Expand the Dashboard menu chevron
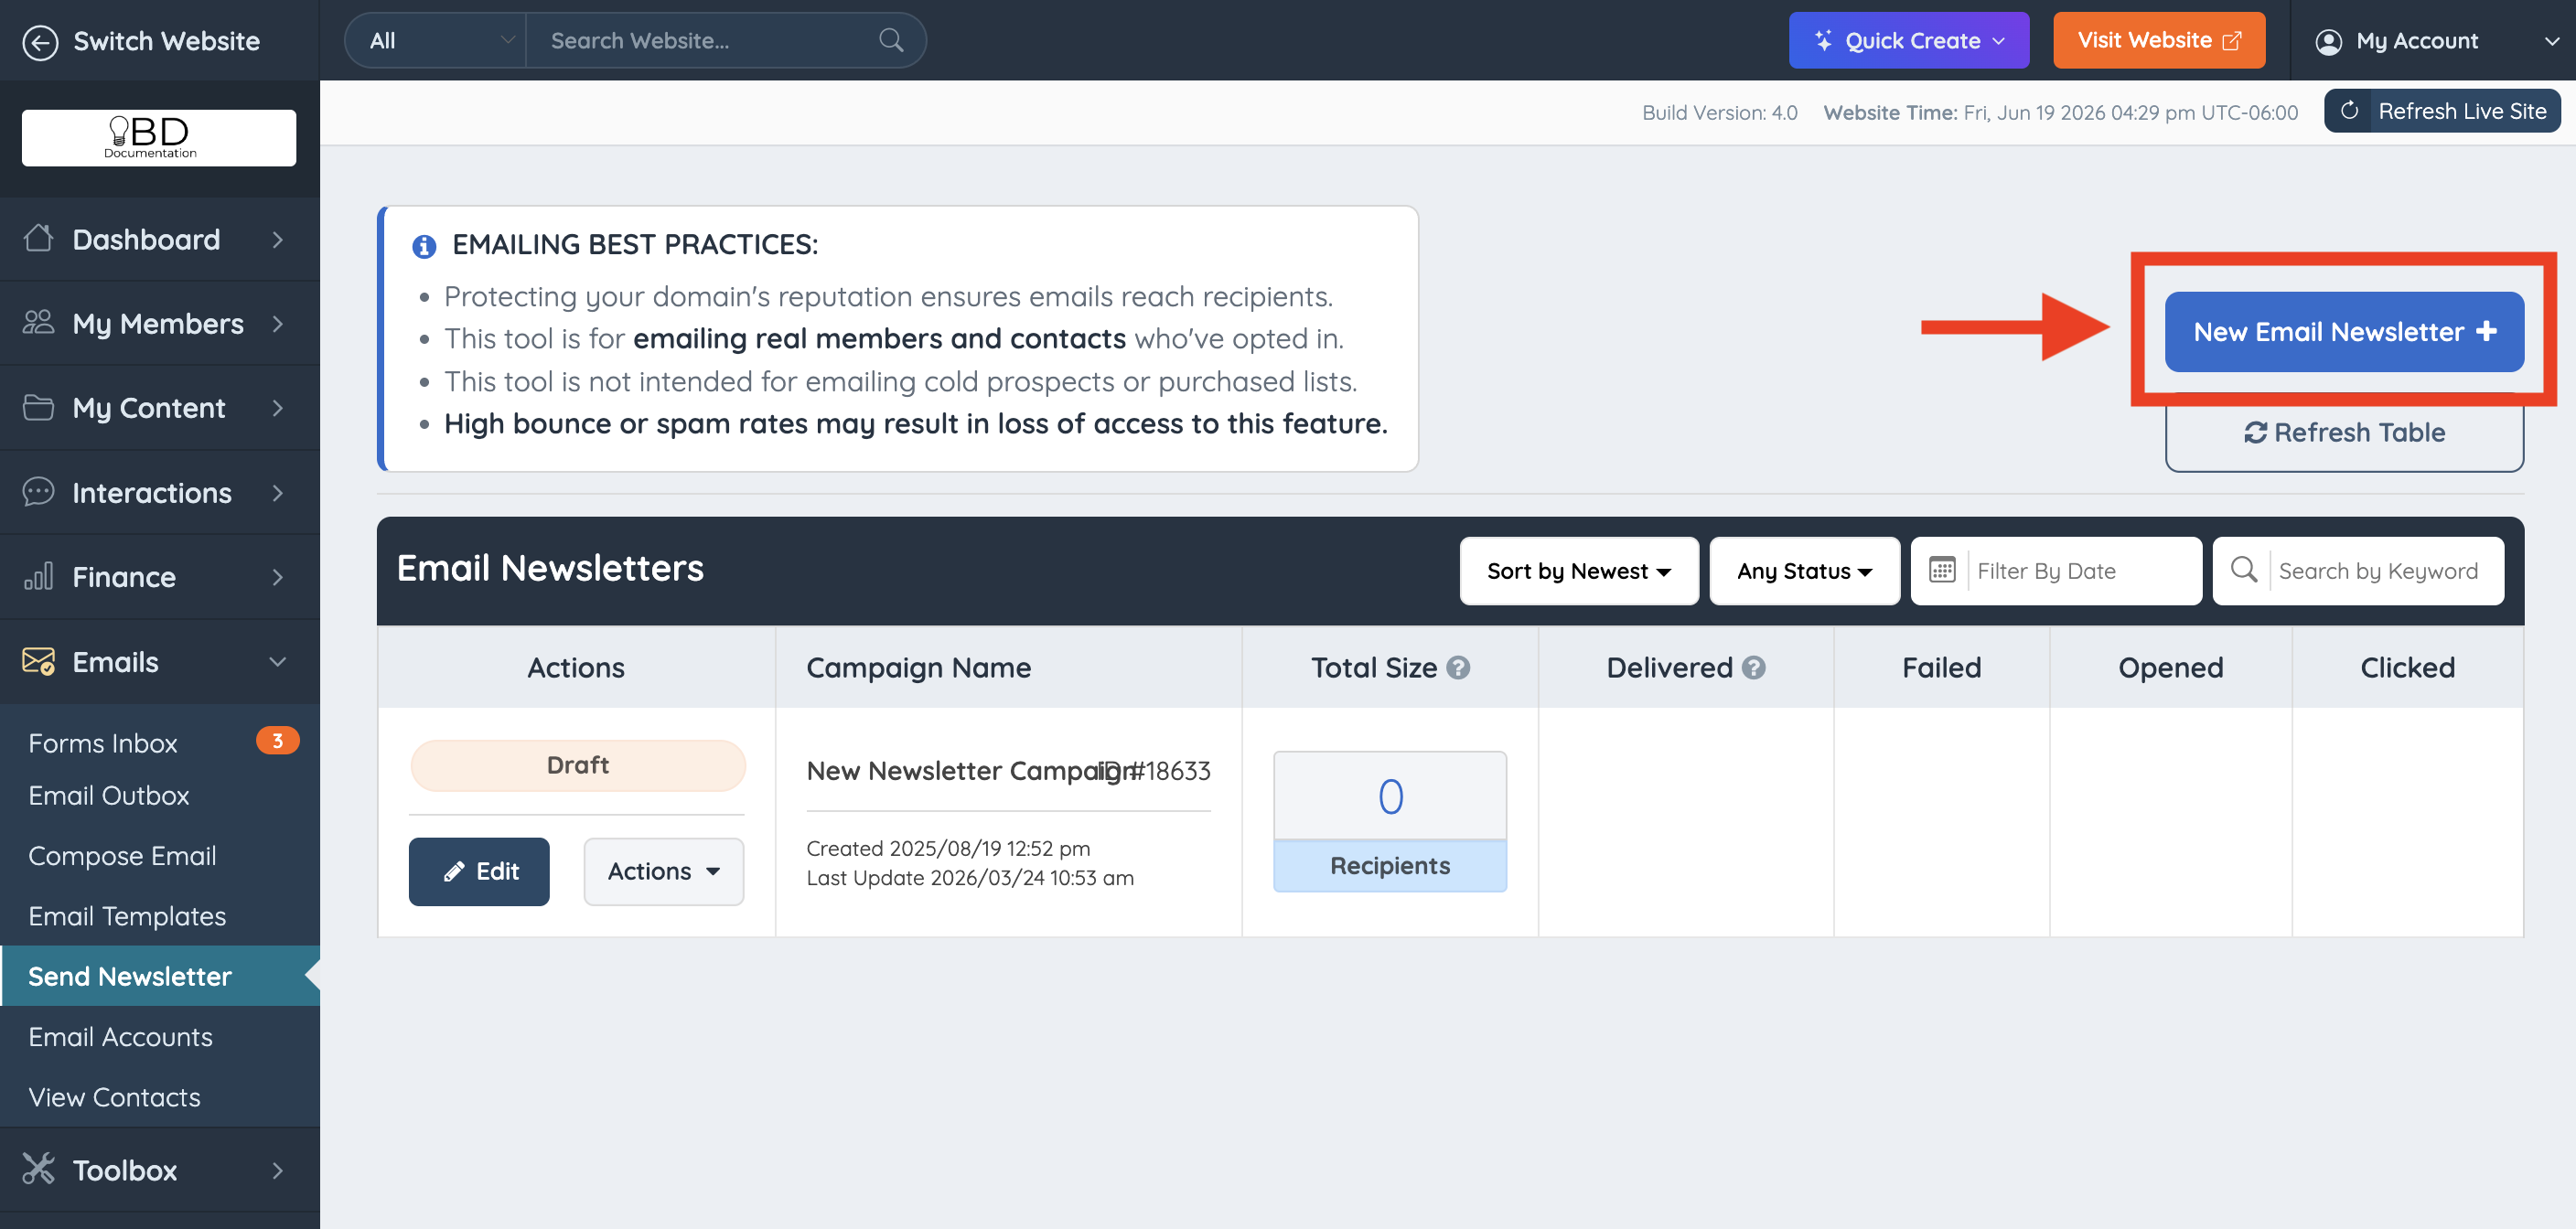The width and height of the screenshot is (2576, 1229). [x=277, y=240]
